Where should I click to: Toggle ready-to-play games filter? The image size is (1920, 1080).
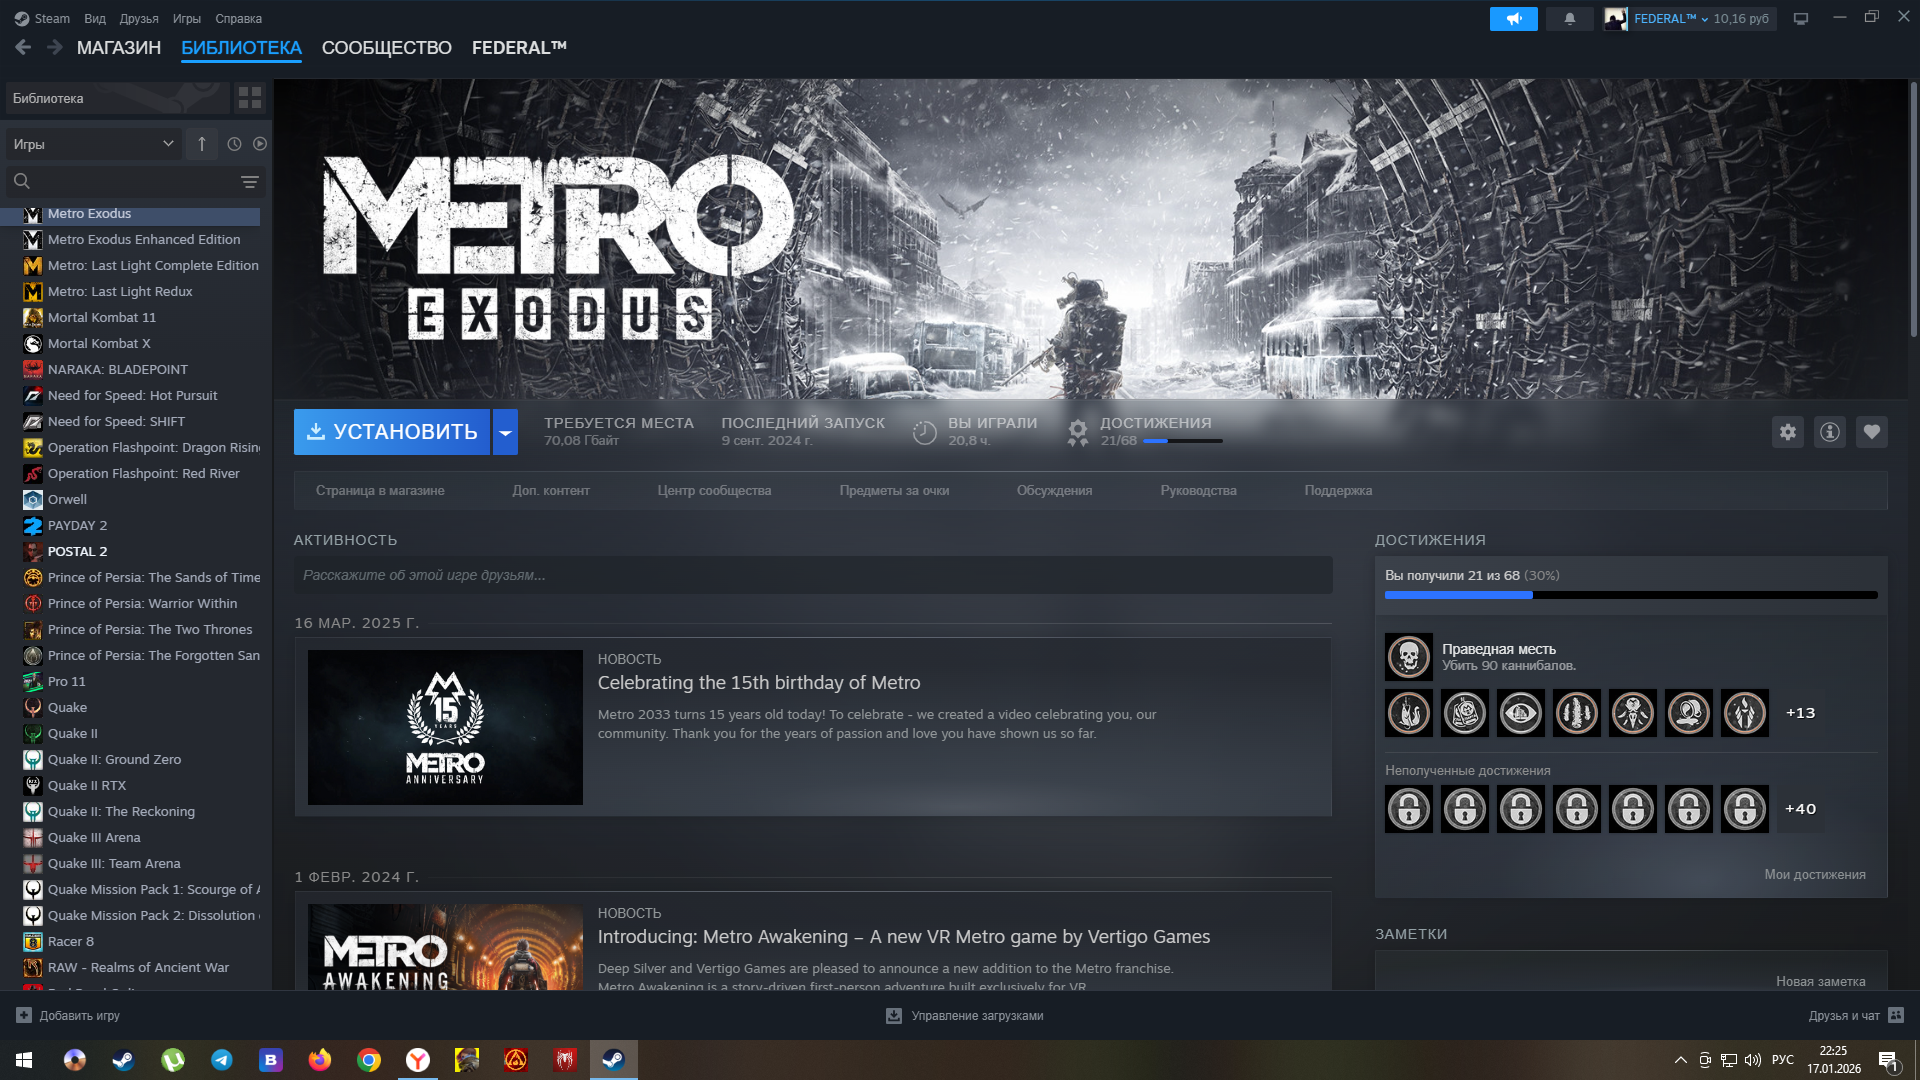[x=260, y=144]
